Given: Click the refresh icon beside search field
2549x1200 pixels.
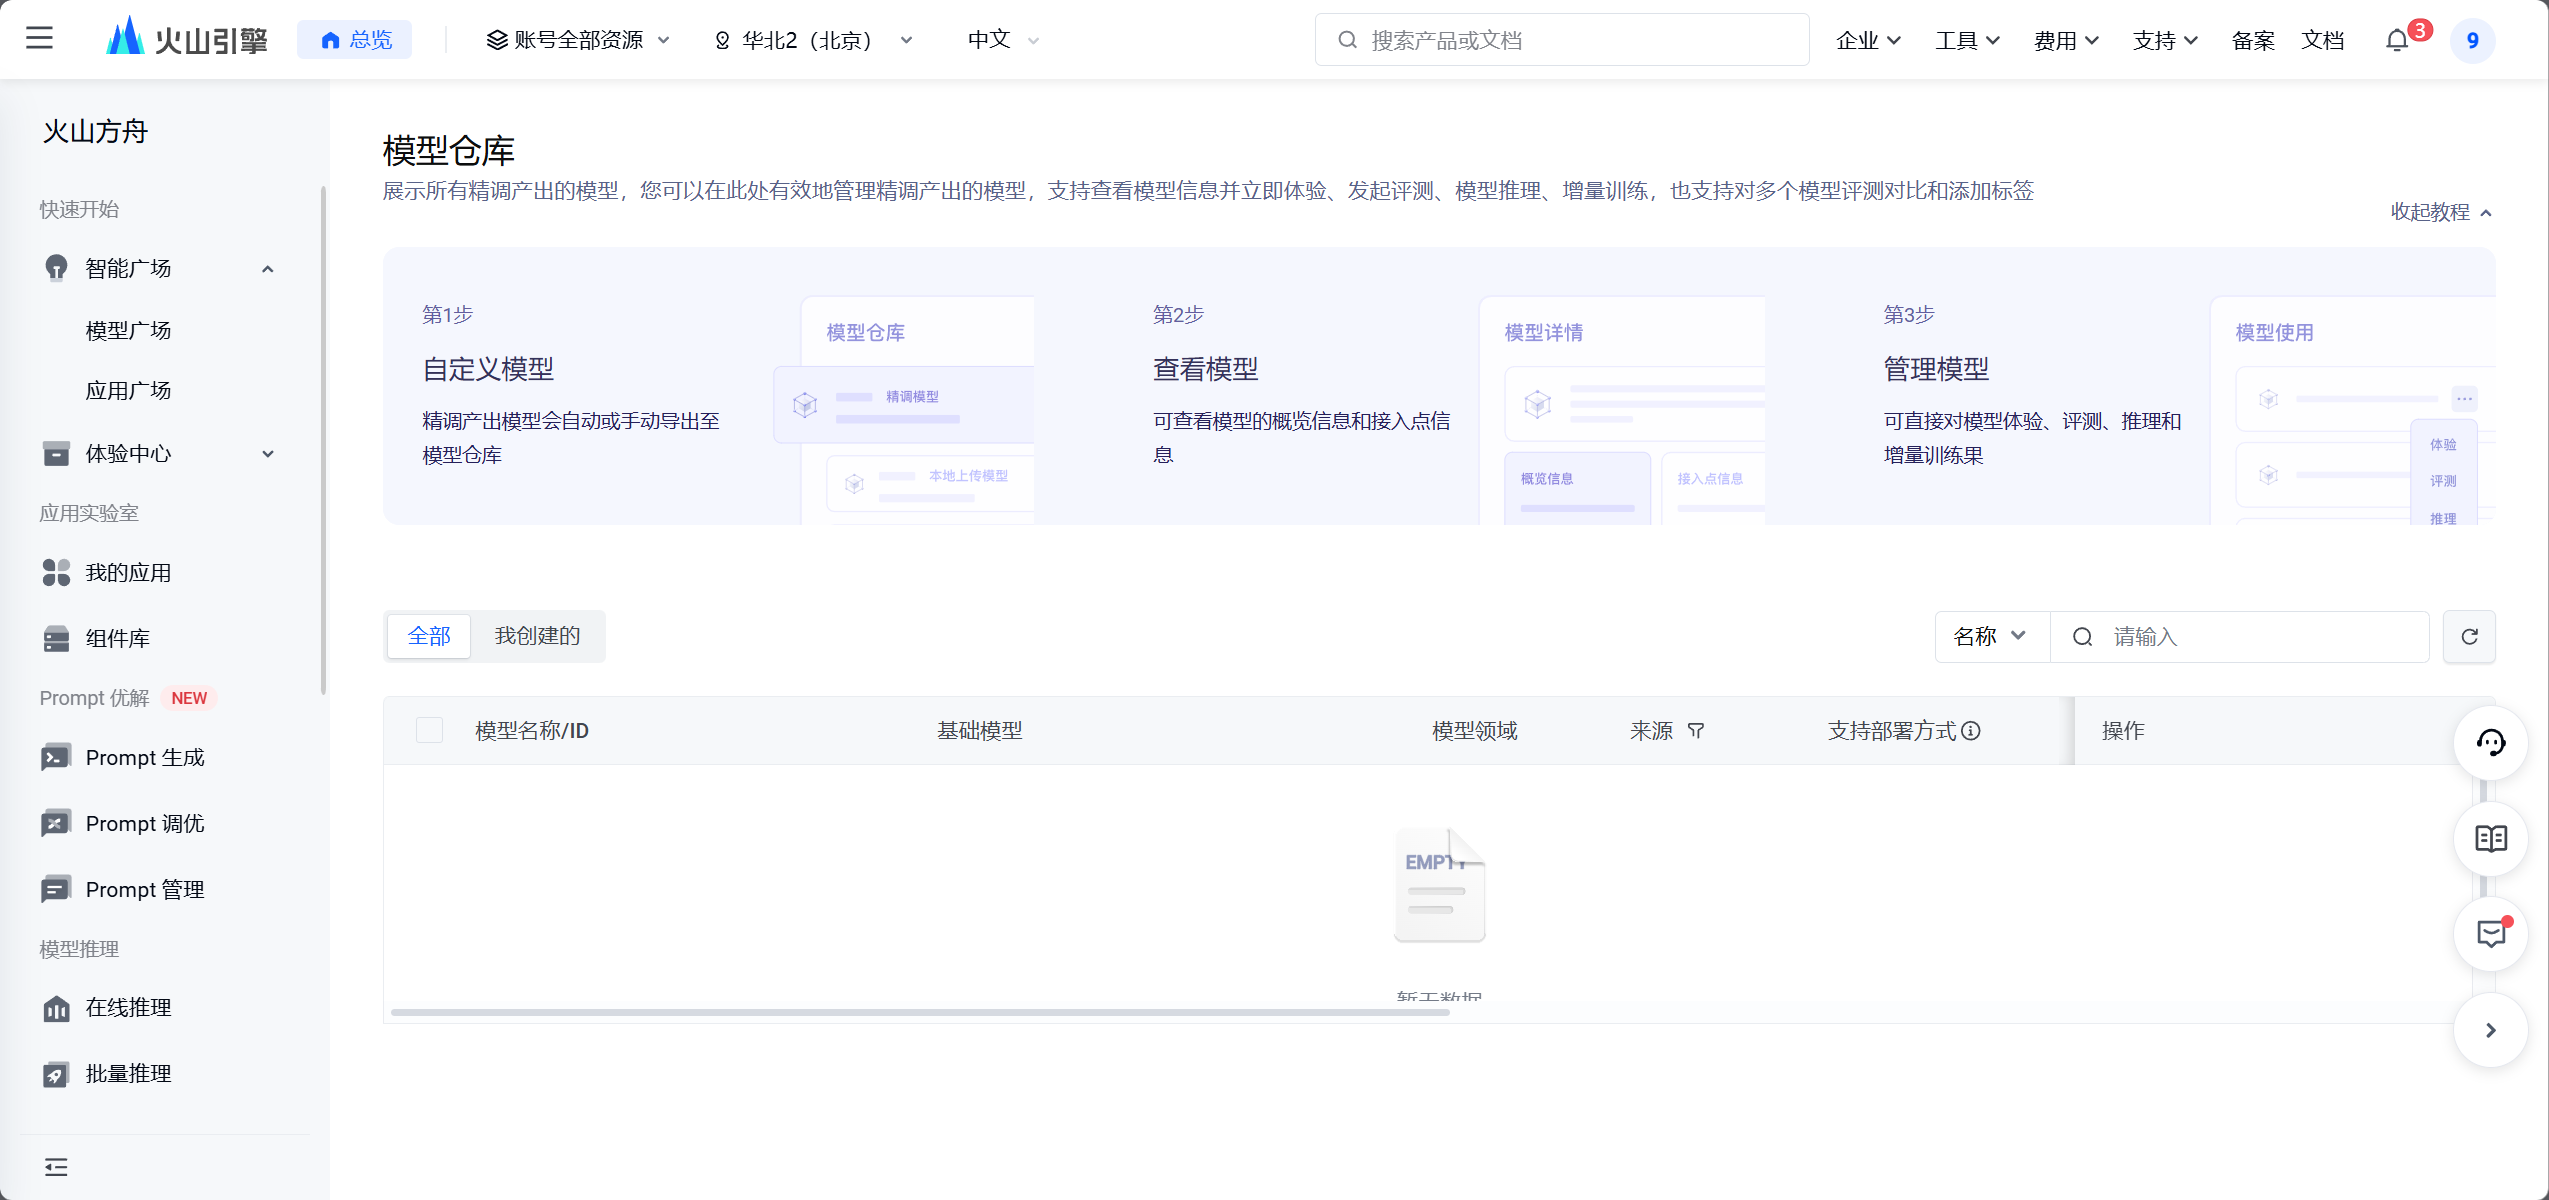Looking at the screenshot, I should [x=2469, y=637].
